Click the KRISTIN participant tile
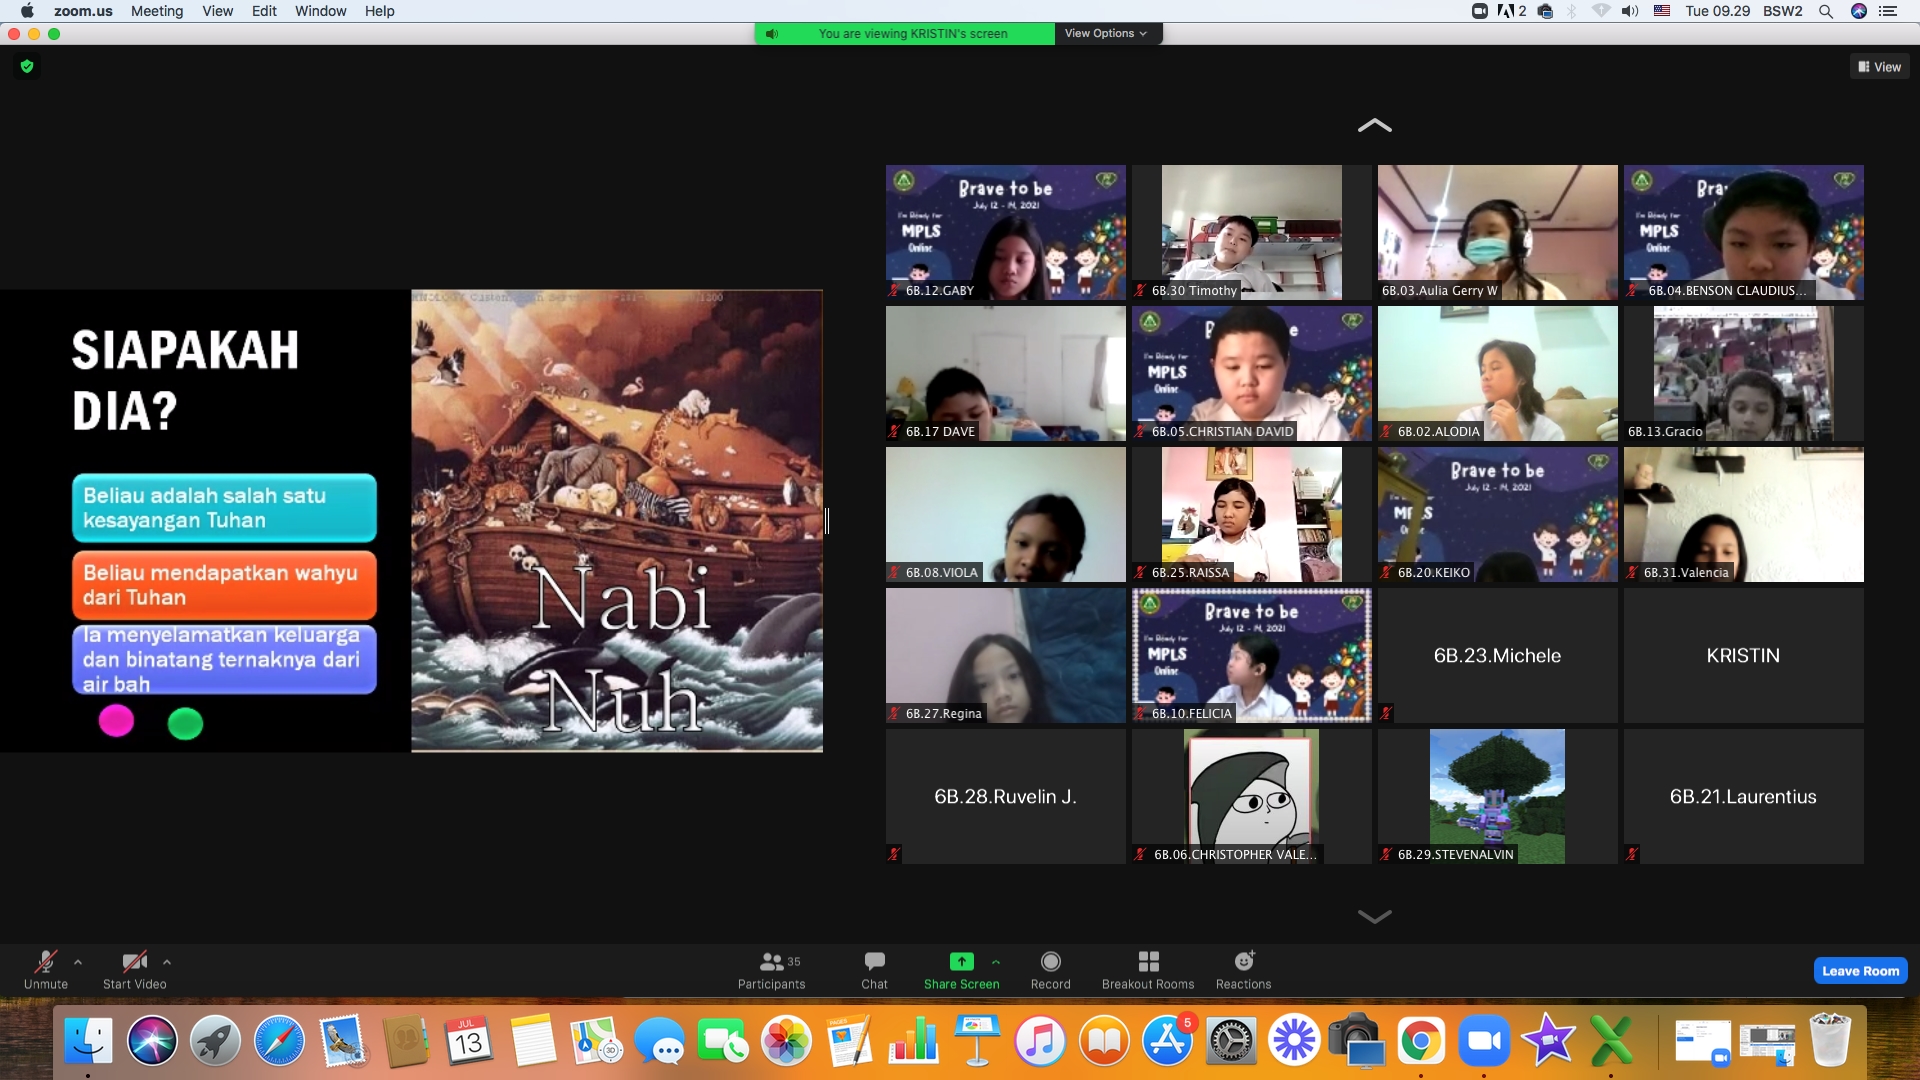 tap(1743, 655)
